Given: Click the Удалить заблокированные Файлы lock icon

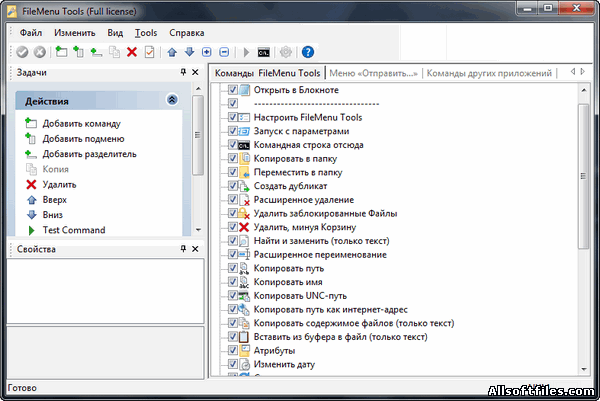Looking at the screenshot, I should [x=244, y=214].
